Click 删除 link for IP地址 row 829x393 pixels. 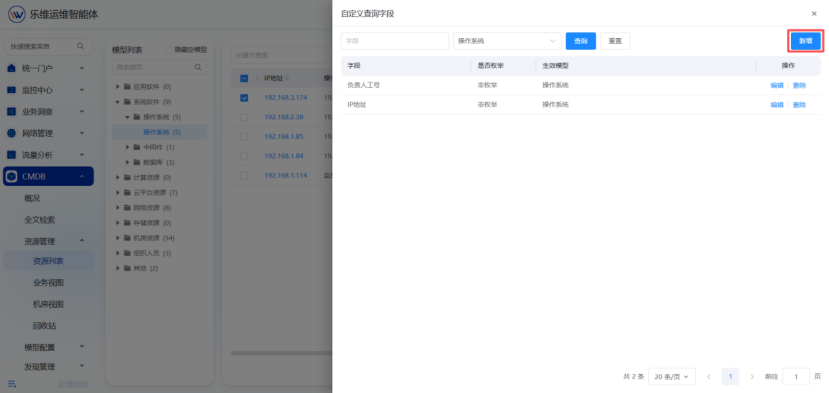click(799, 105)
